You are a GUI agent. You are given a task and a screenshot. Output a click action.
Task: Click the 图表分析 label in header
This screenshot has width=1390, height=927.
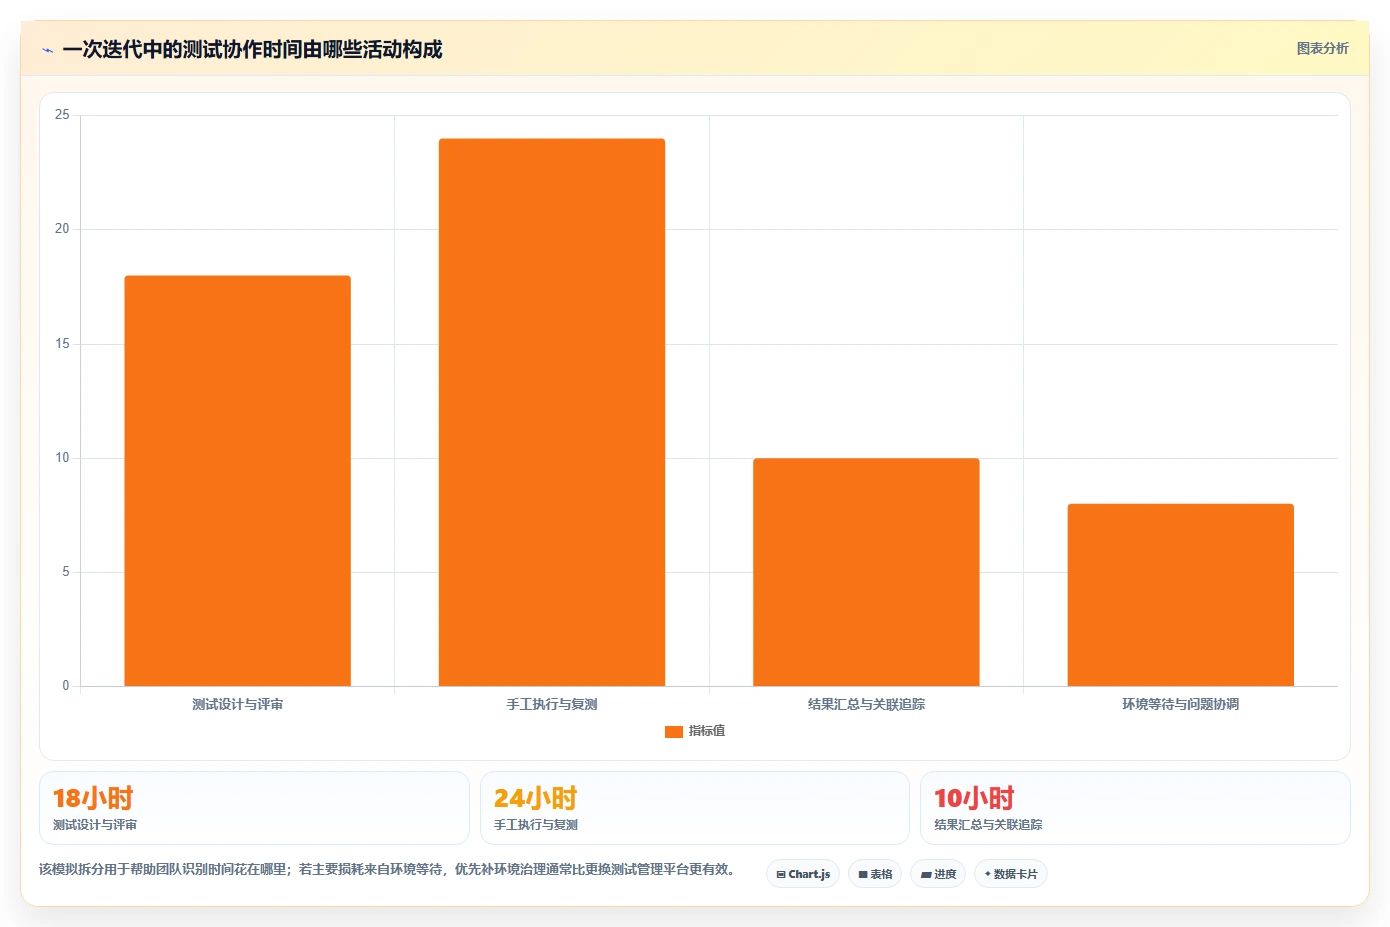1322,48
